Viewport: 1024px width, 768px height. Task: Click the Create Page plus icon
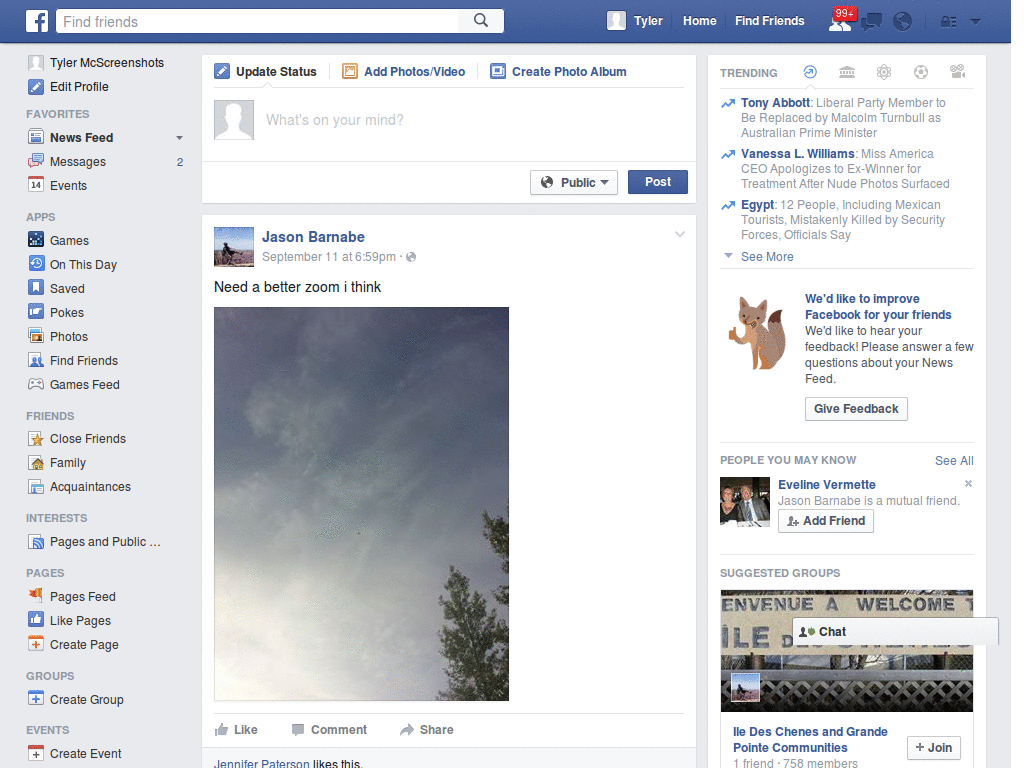(36, 644)
